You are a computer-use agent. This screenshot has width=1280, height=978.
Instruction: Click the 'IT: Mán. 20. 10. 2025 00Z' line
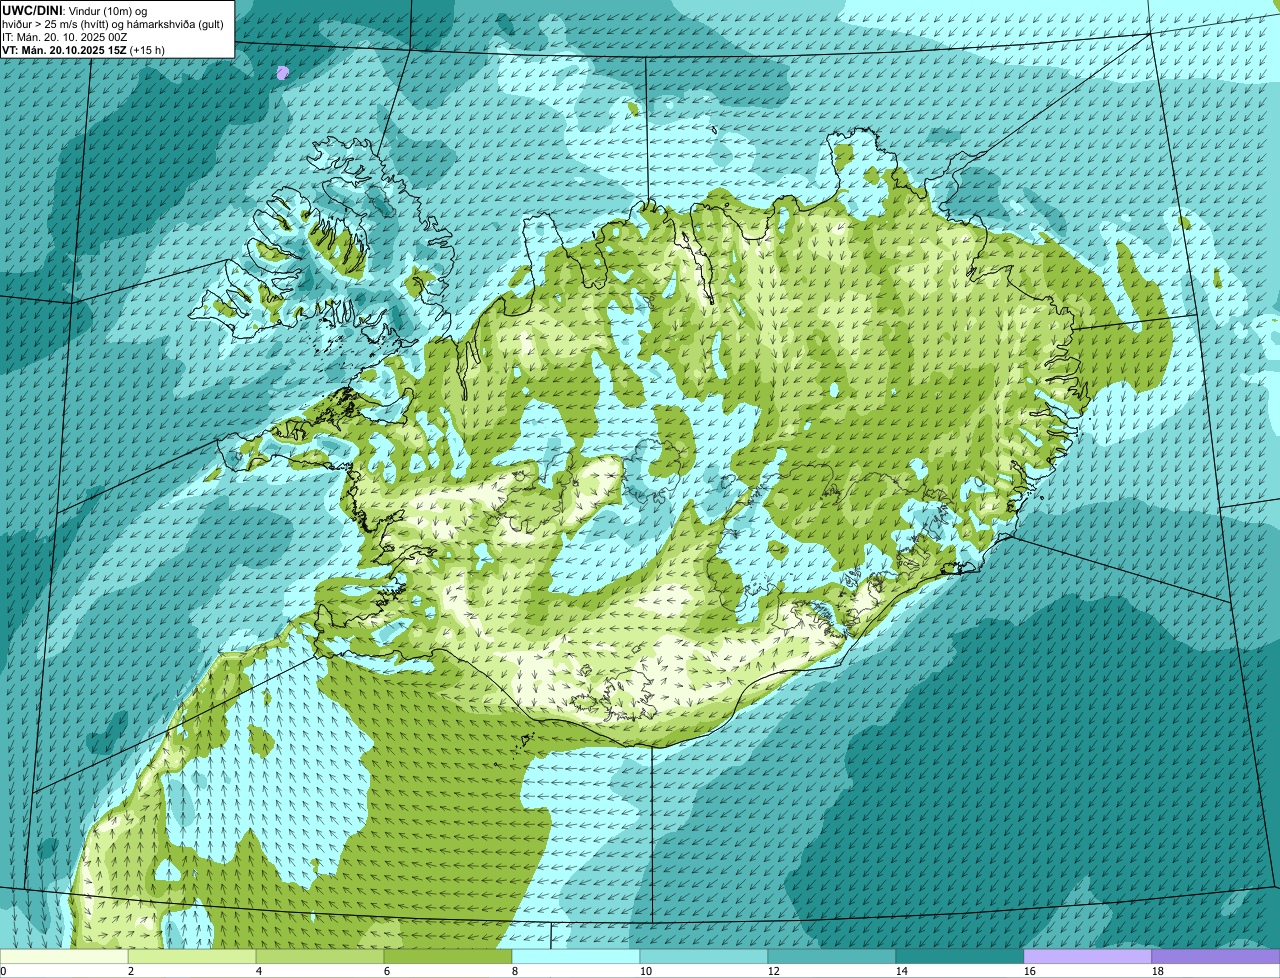[65, 37]
